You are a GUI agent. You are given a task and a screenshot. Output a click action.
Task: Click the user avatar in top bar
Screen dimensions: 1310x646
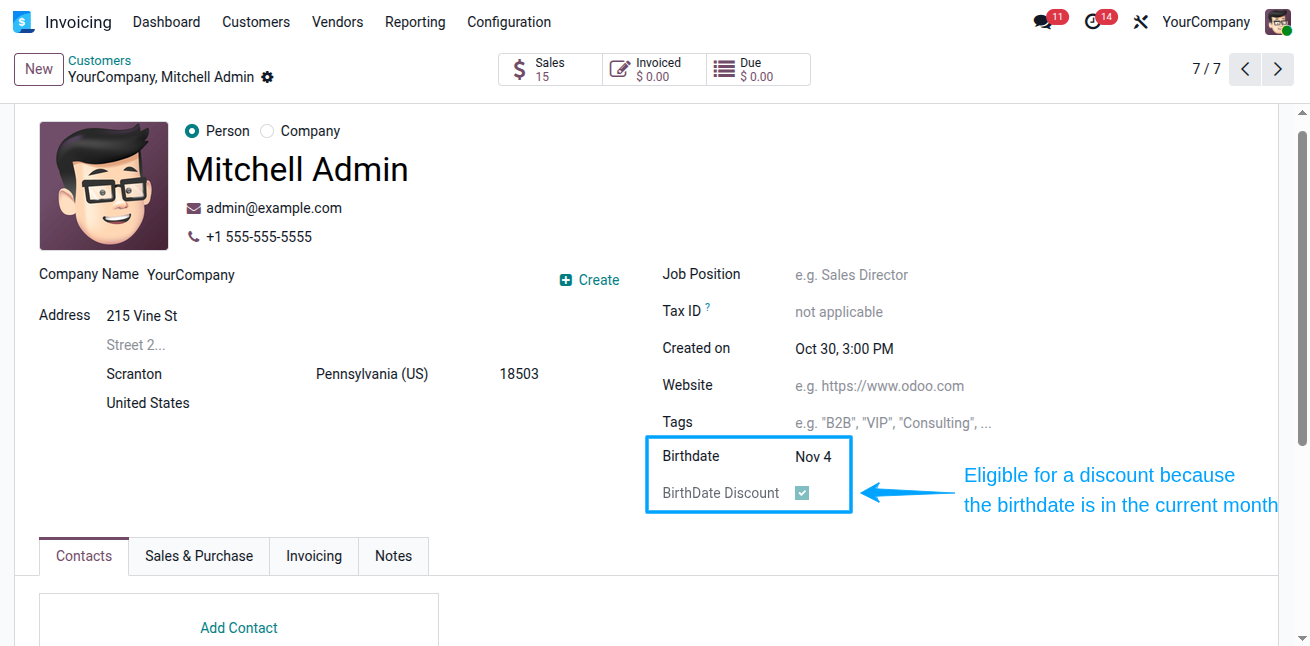tap(1278, 22)
